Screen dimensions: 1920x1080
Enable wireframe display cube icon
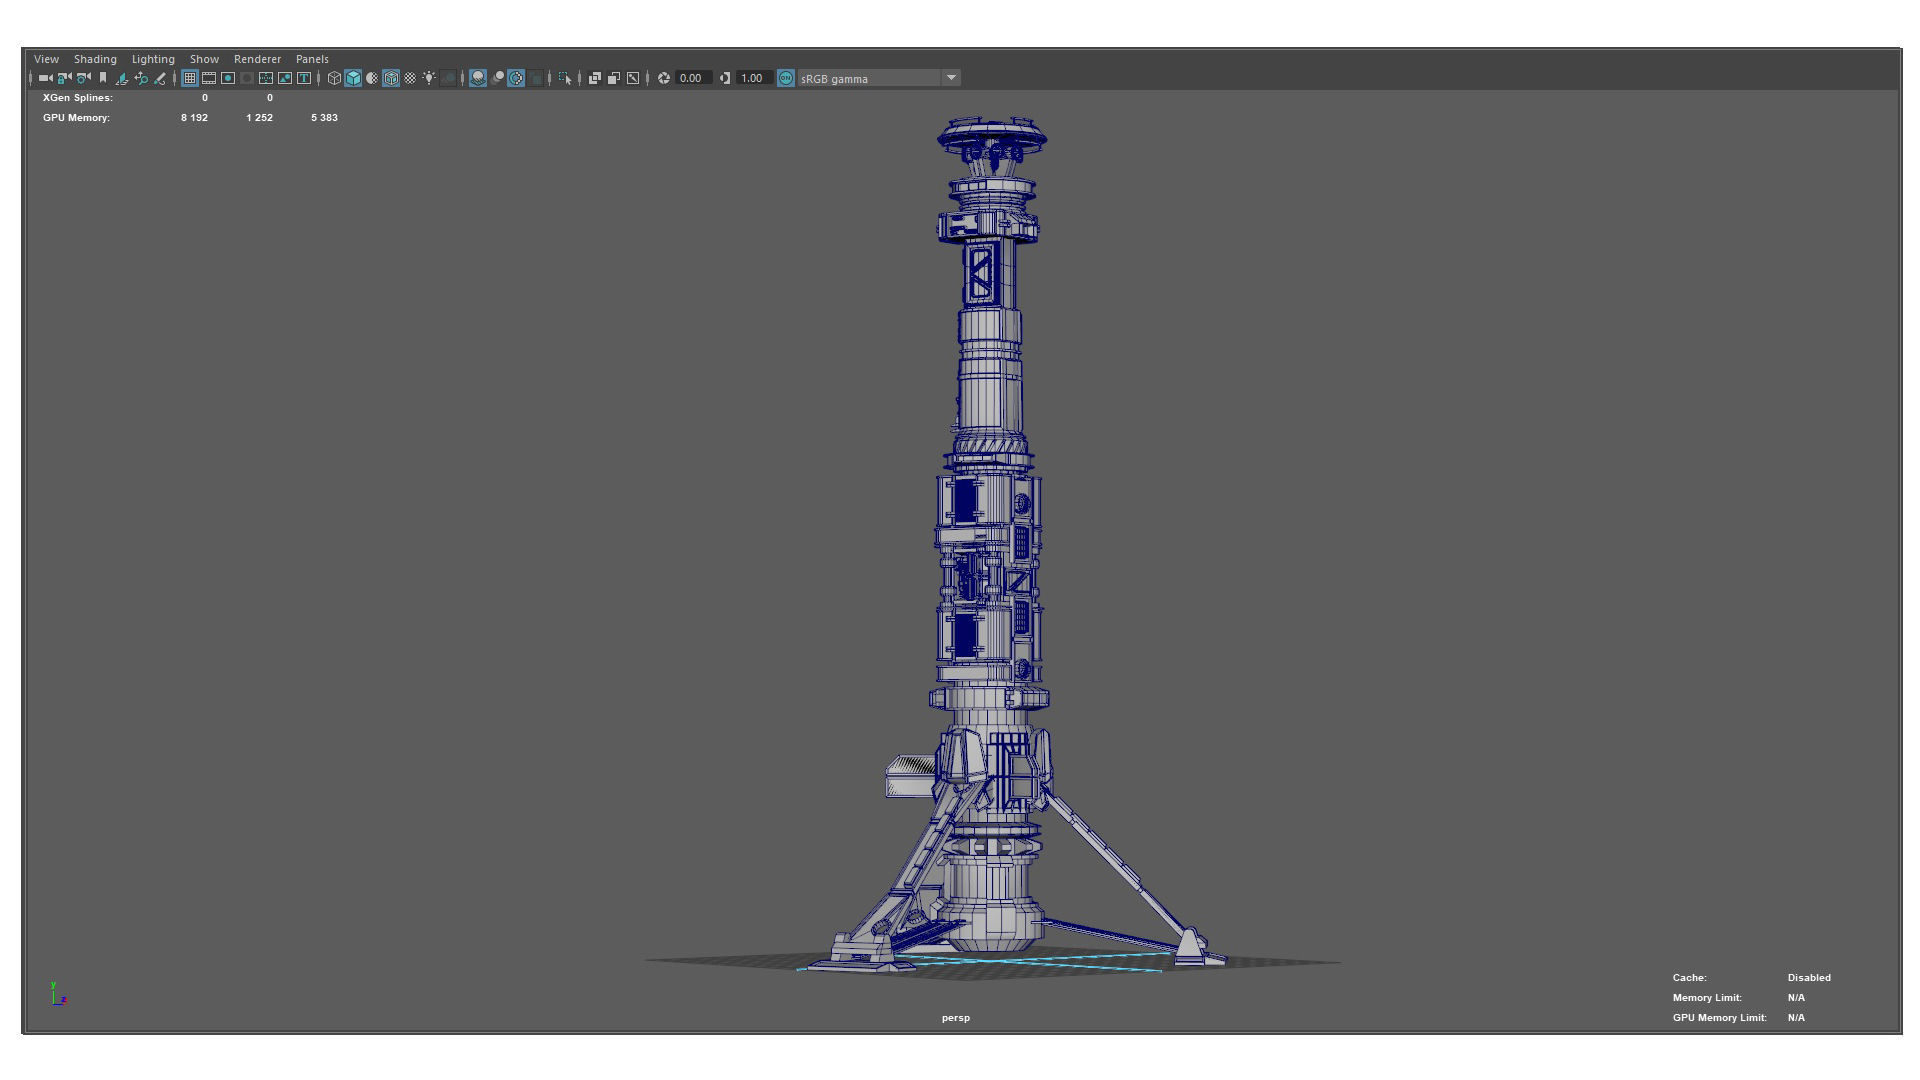334,78
